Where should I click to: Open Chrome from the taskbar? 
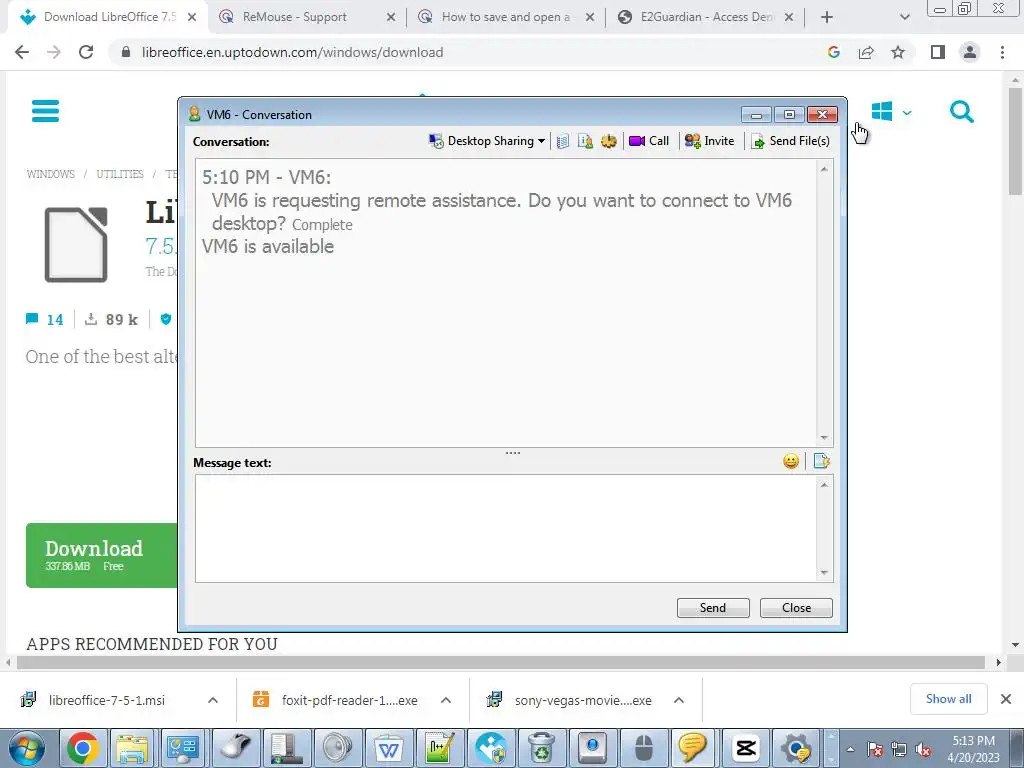click(x=82, y=748)
